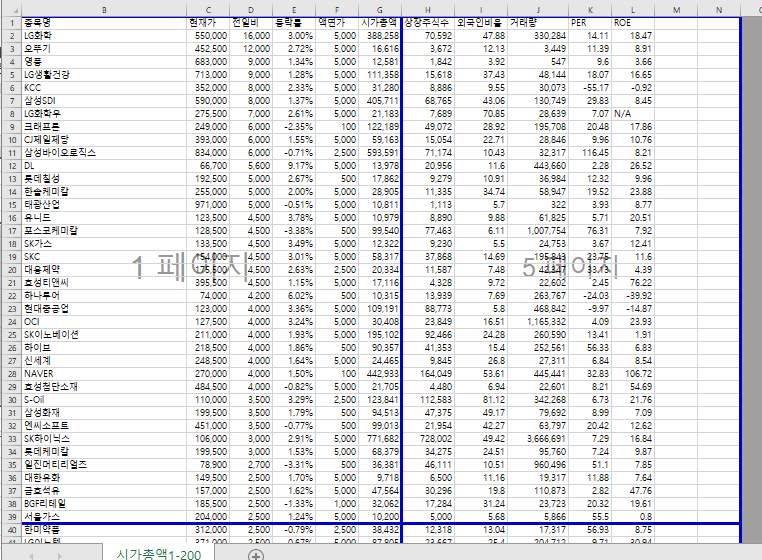This screenshot has width=762, height=560.
Task: Select the SK이노베이션 stock name cell
Action: point(104,335)
